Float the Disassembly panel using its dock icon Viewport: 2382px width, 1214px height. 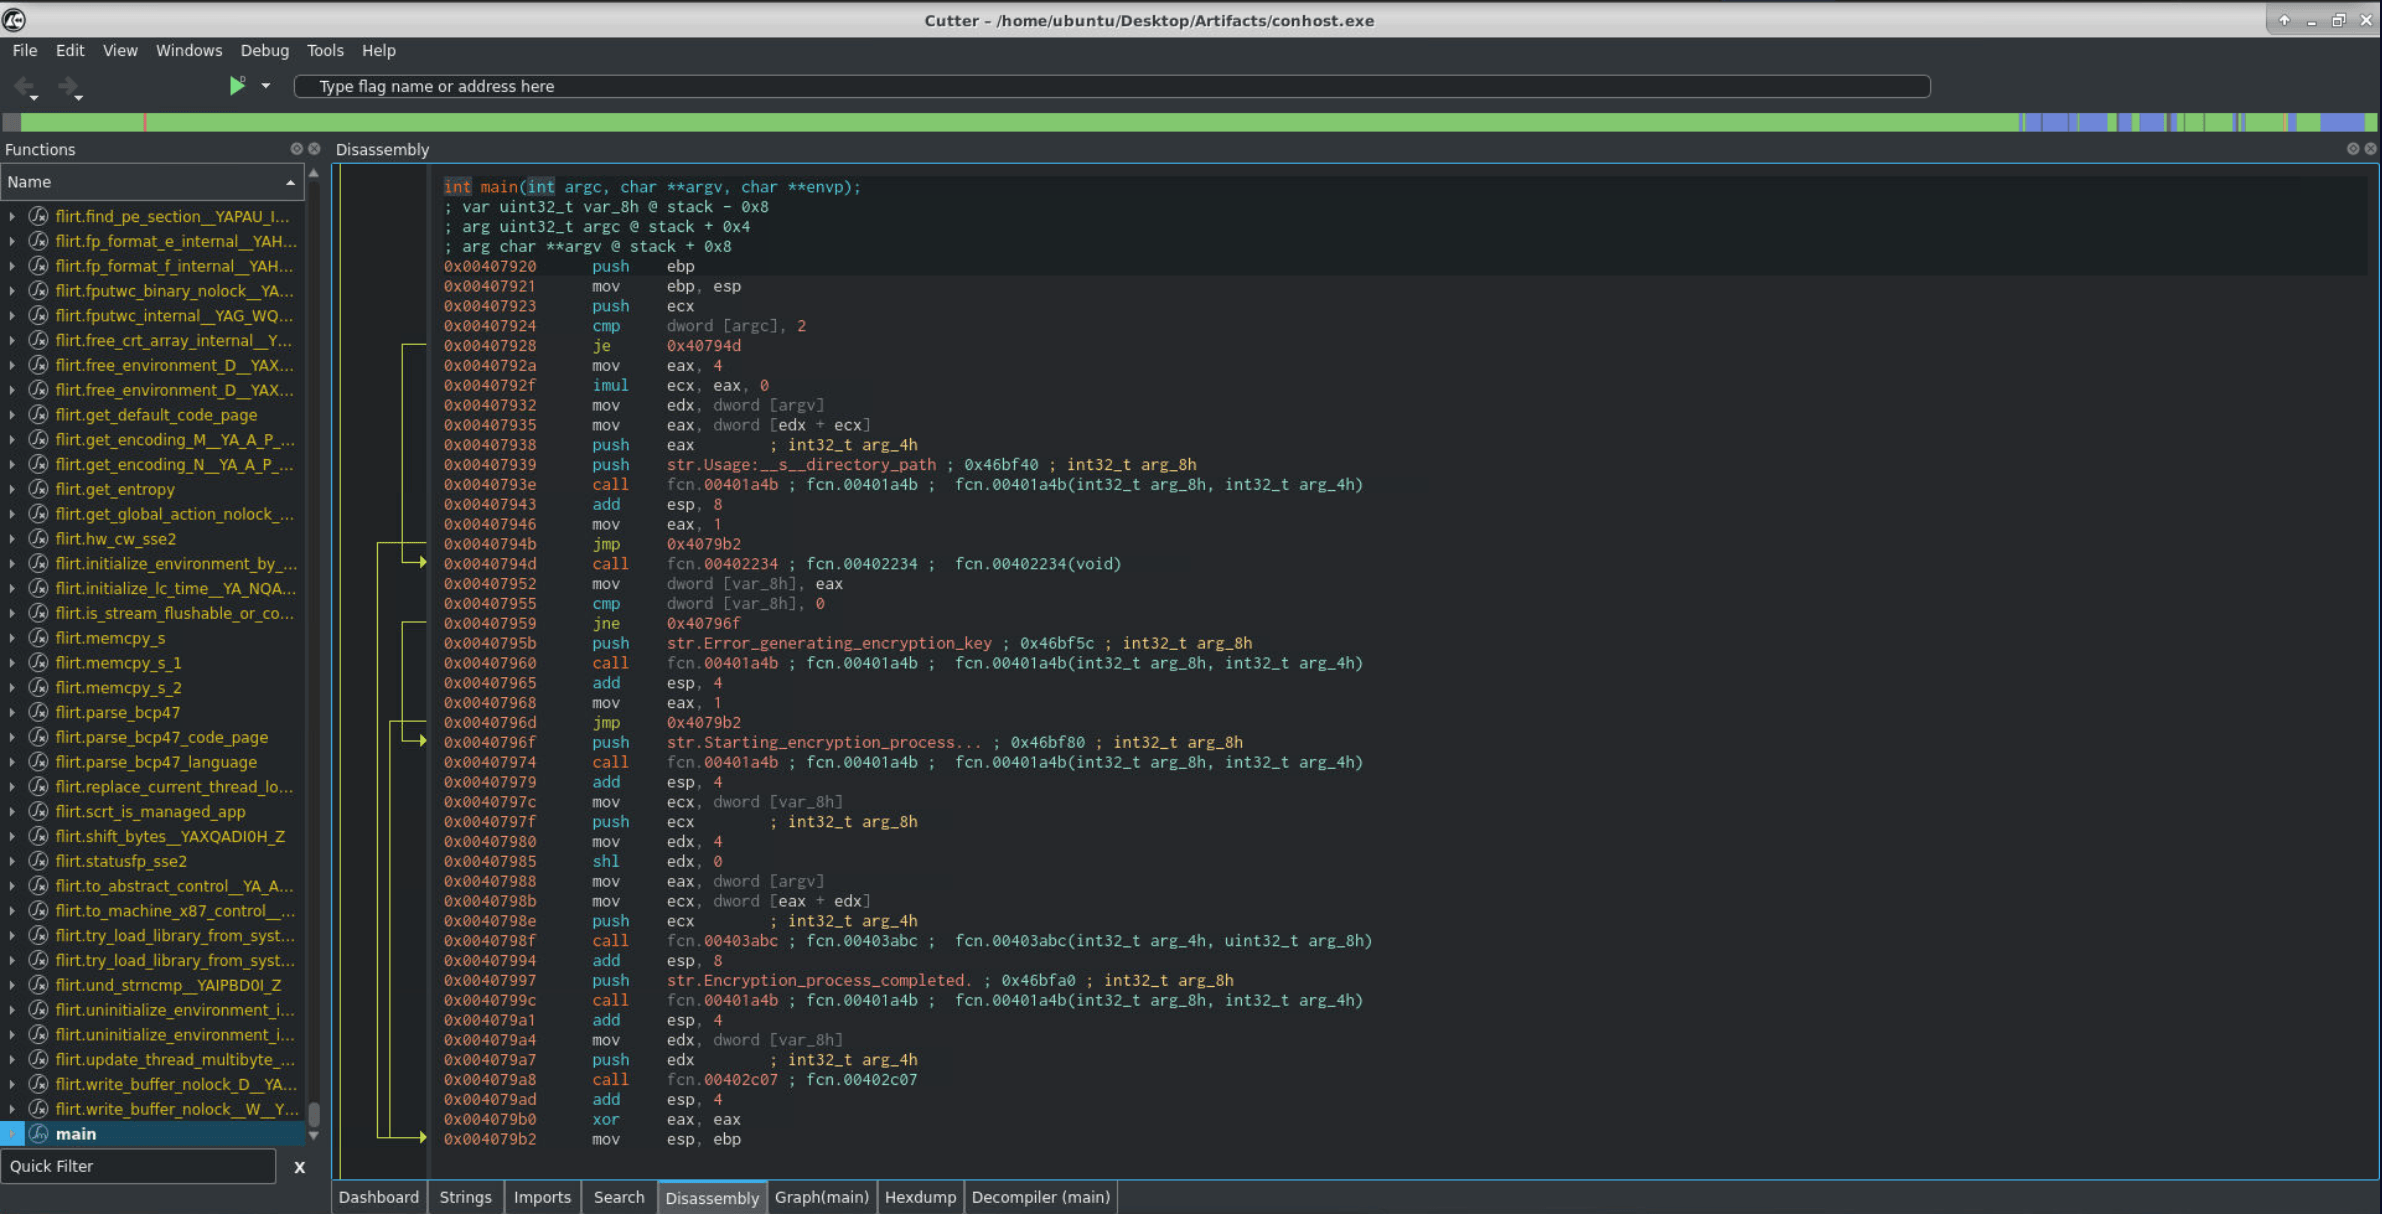pyautogui.click(x=2352, y=149)
